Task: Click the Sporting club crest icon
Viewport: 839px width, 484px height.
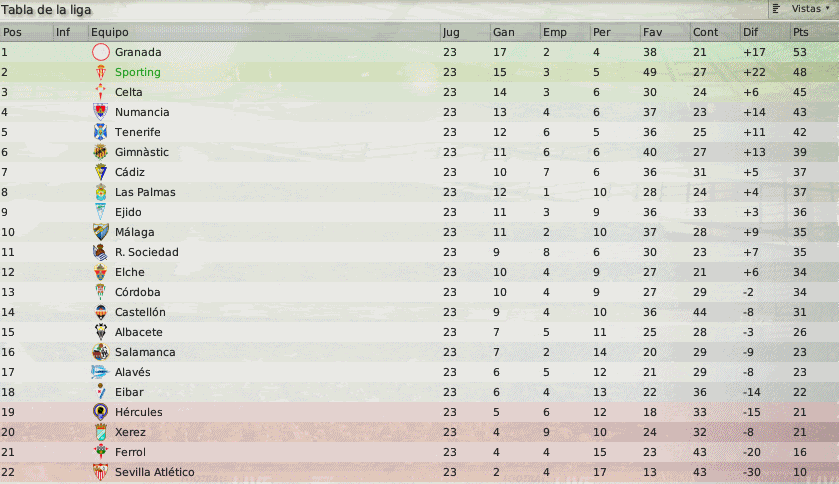Action: point(100,72)
